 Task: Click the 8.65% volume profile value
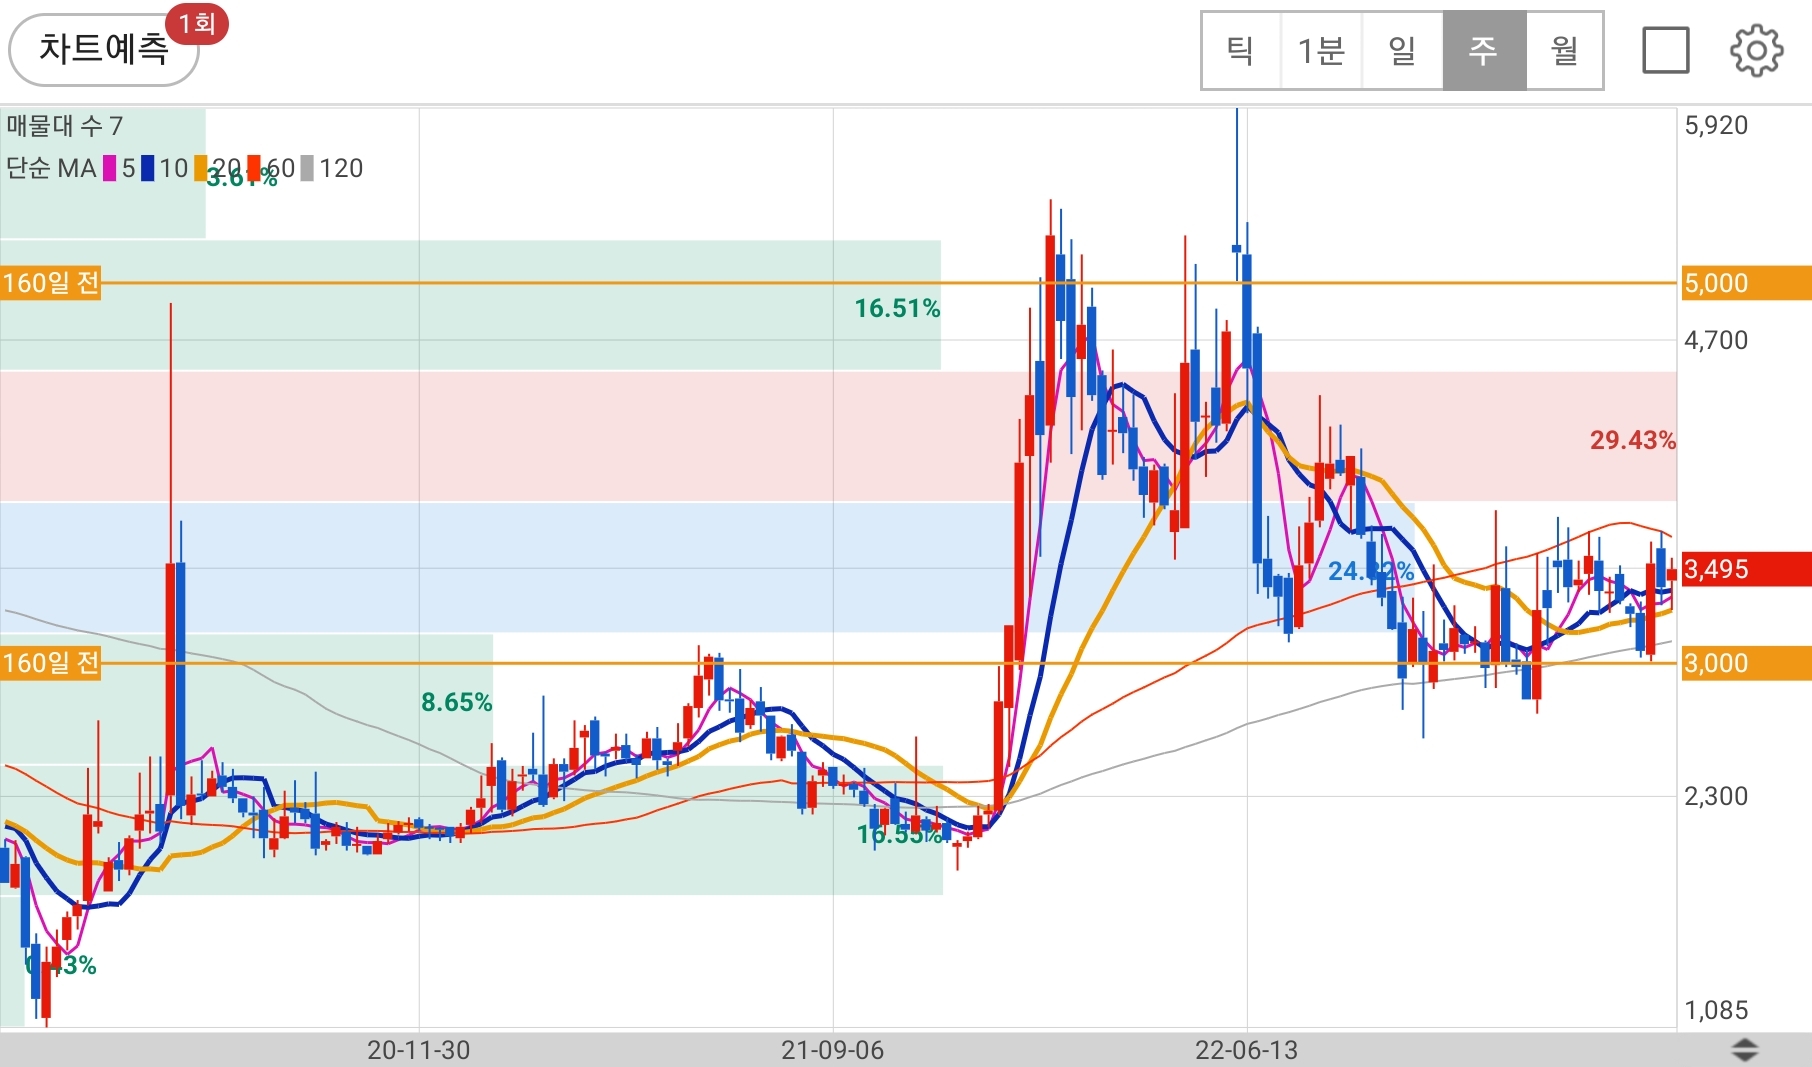tap(456, 702)
